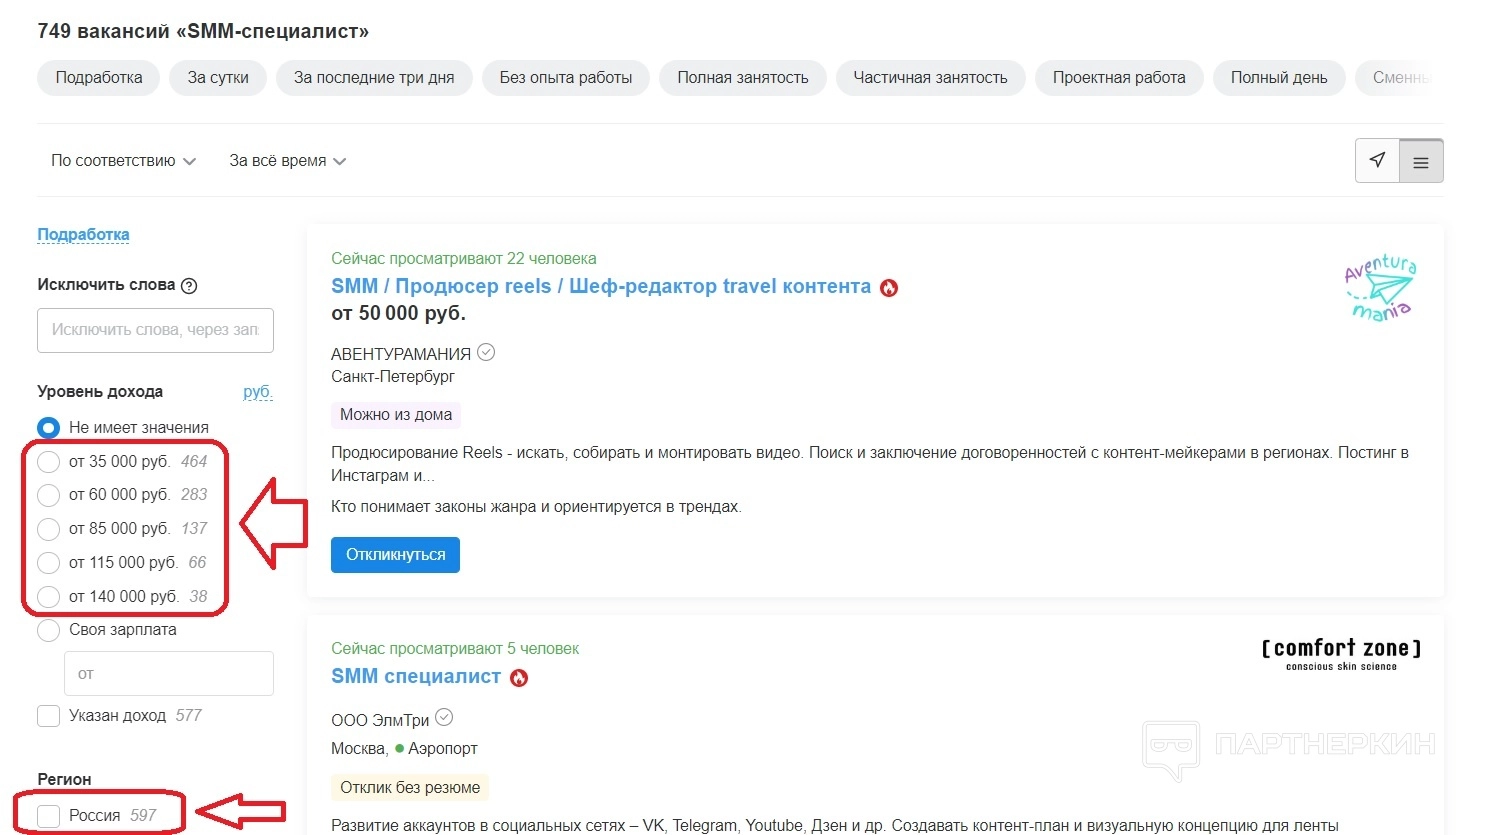This screenshot has height=835, width=1487.
Task: Click the comfort zone company logo
Action: pos(1341,654)
